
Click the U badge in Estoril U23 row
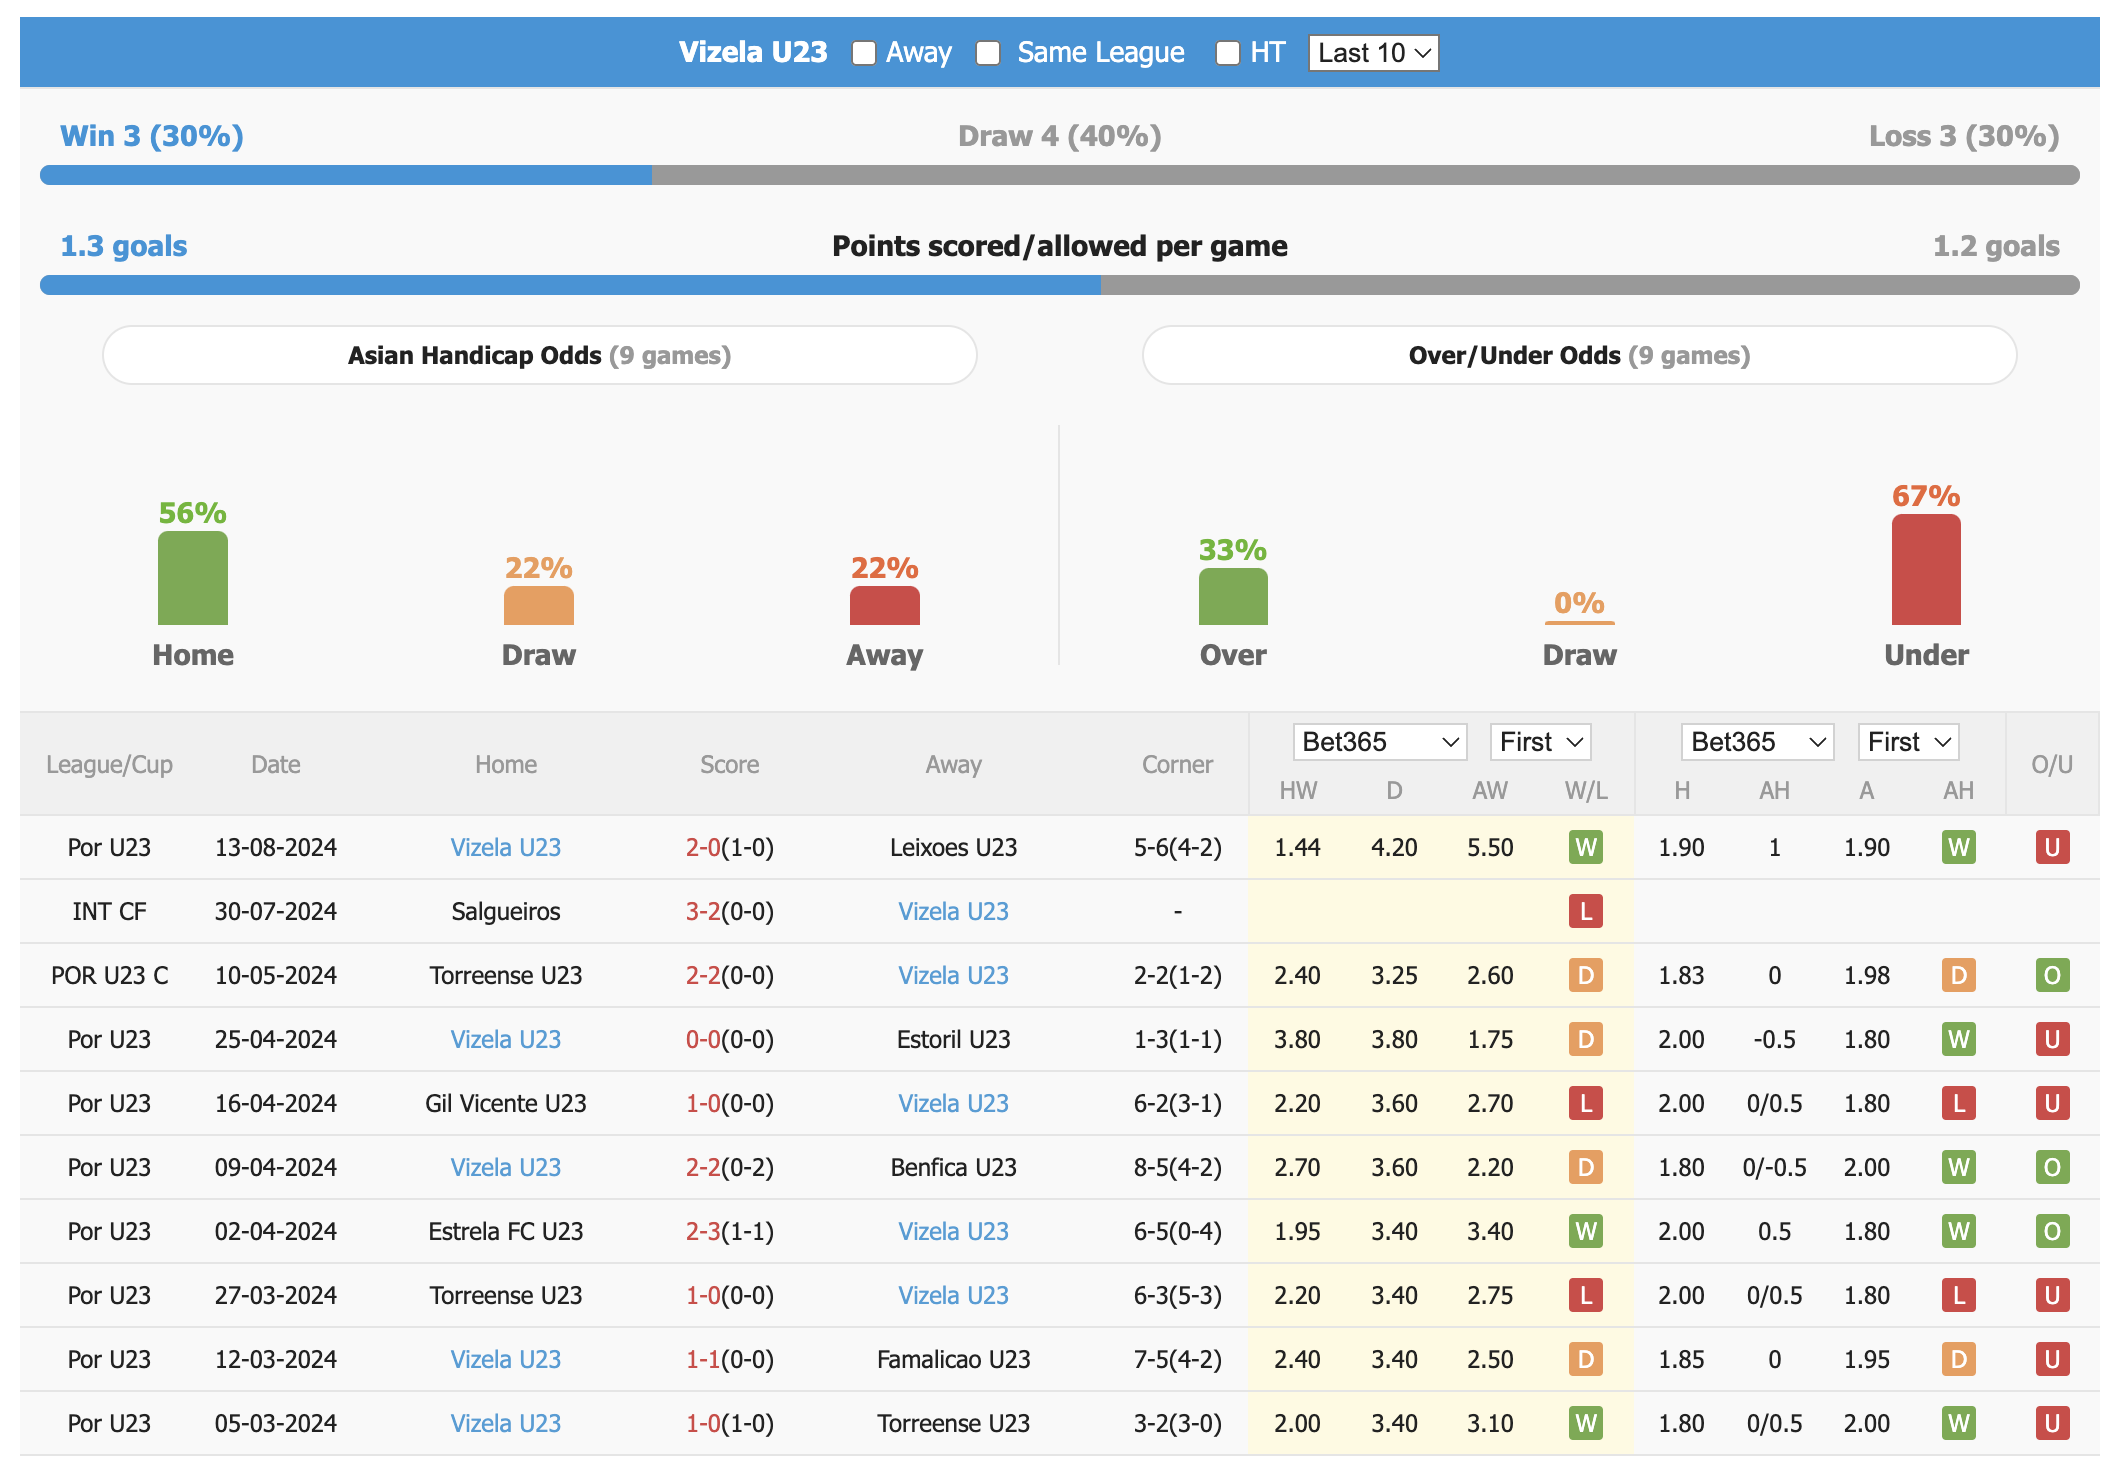click(x=2052, y=1039)
